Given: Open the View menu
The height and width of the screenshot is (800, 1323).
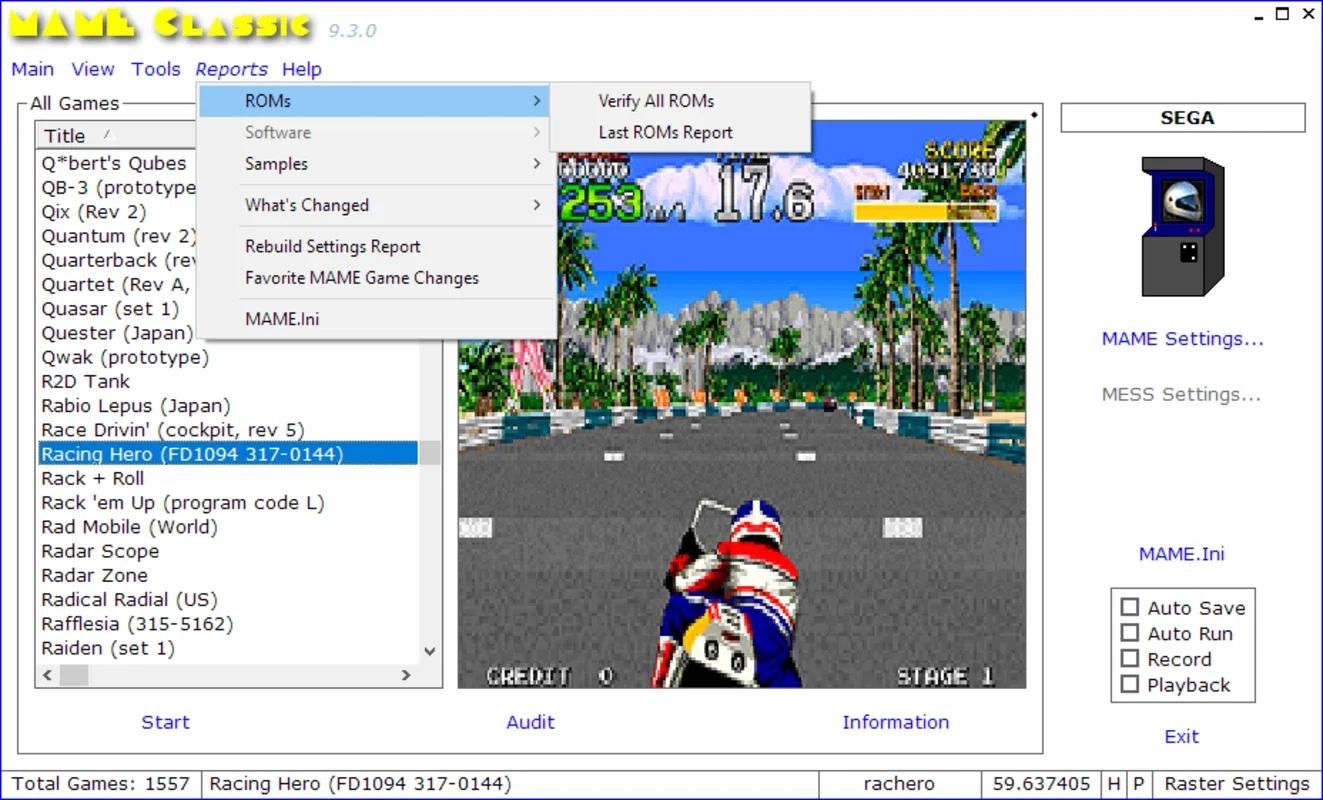Looking at the screenshot, I should pyautogui.click(x=93, y=69).
